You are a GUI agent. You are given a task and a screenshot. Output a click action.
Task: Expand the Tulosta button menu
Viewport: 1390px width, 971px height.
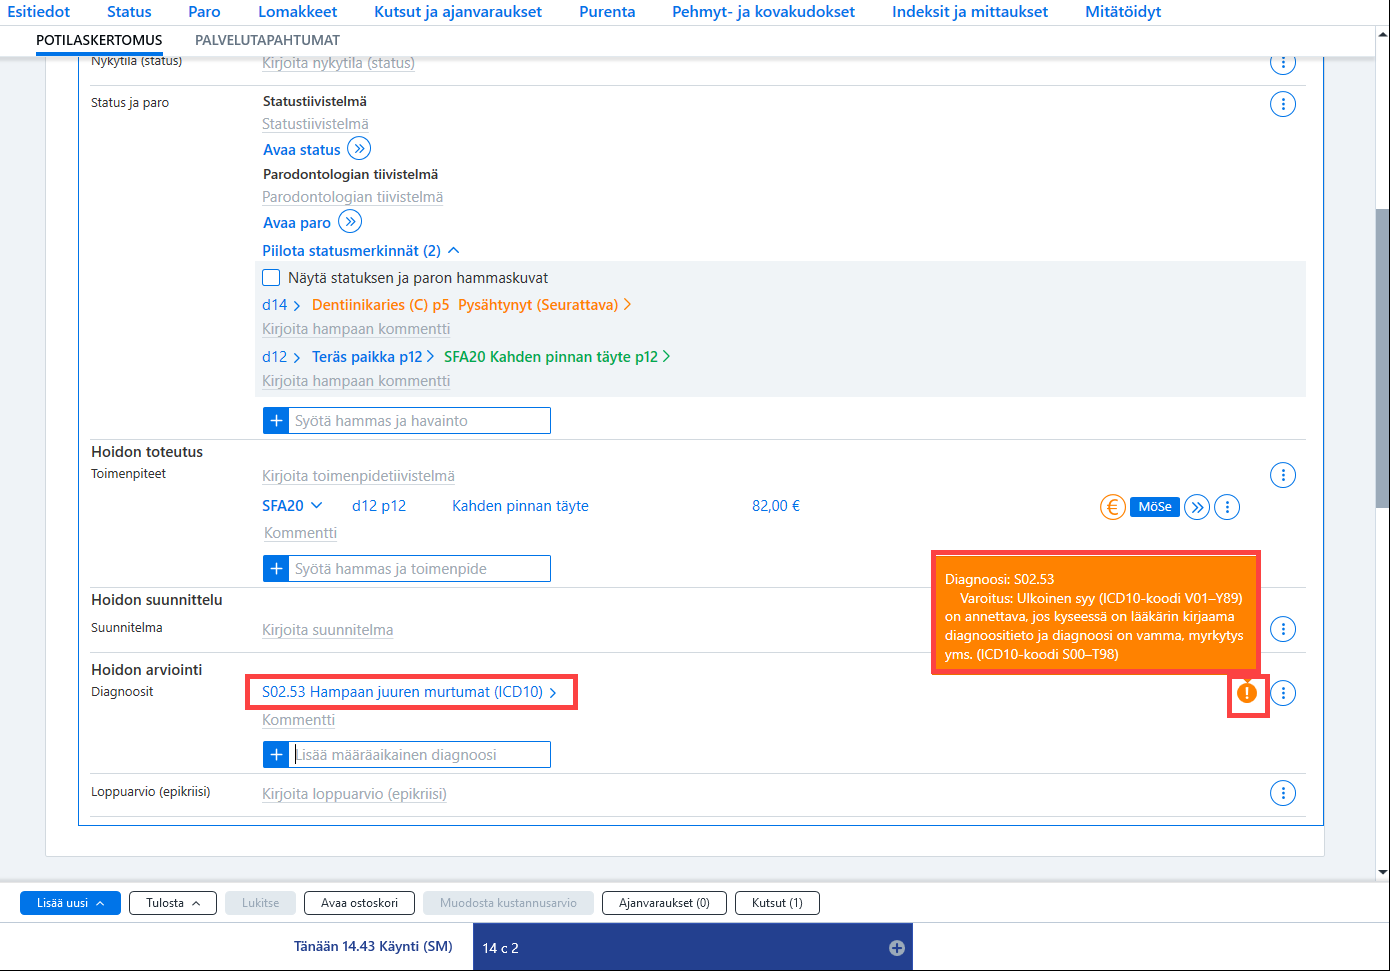point(174,903)
